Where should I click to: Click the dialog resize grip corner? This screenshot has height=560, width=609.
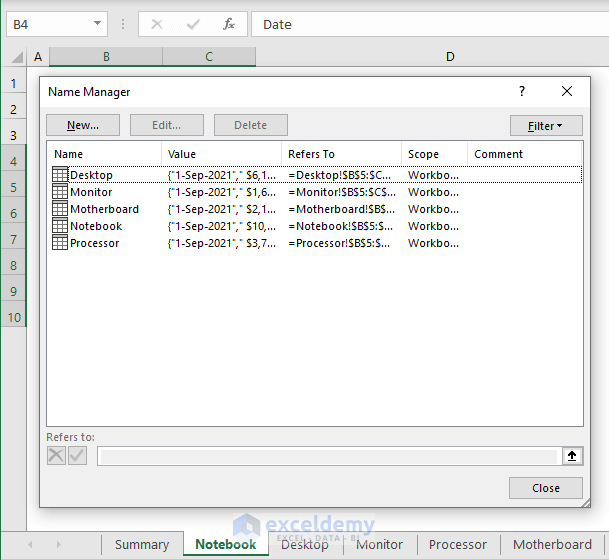586,503
